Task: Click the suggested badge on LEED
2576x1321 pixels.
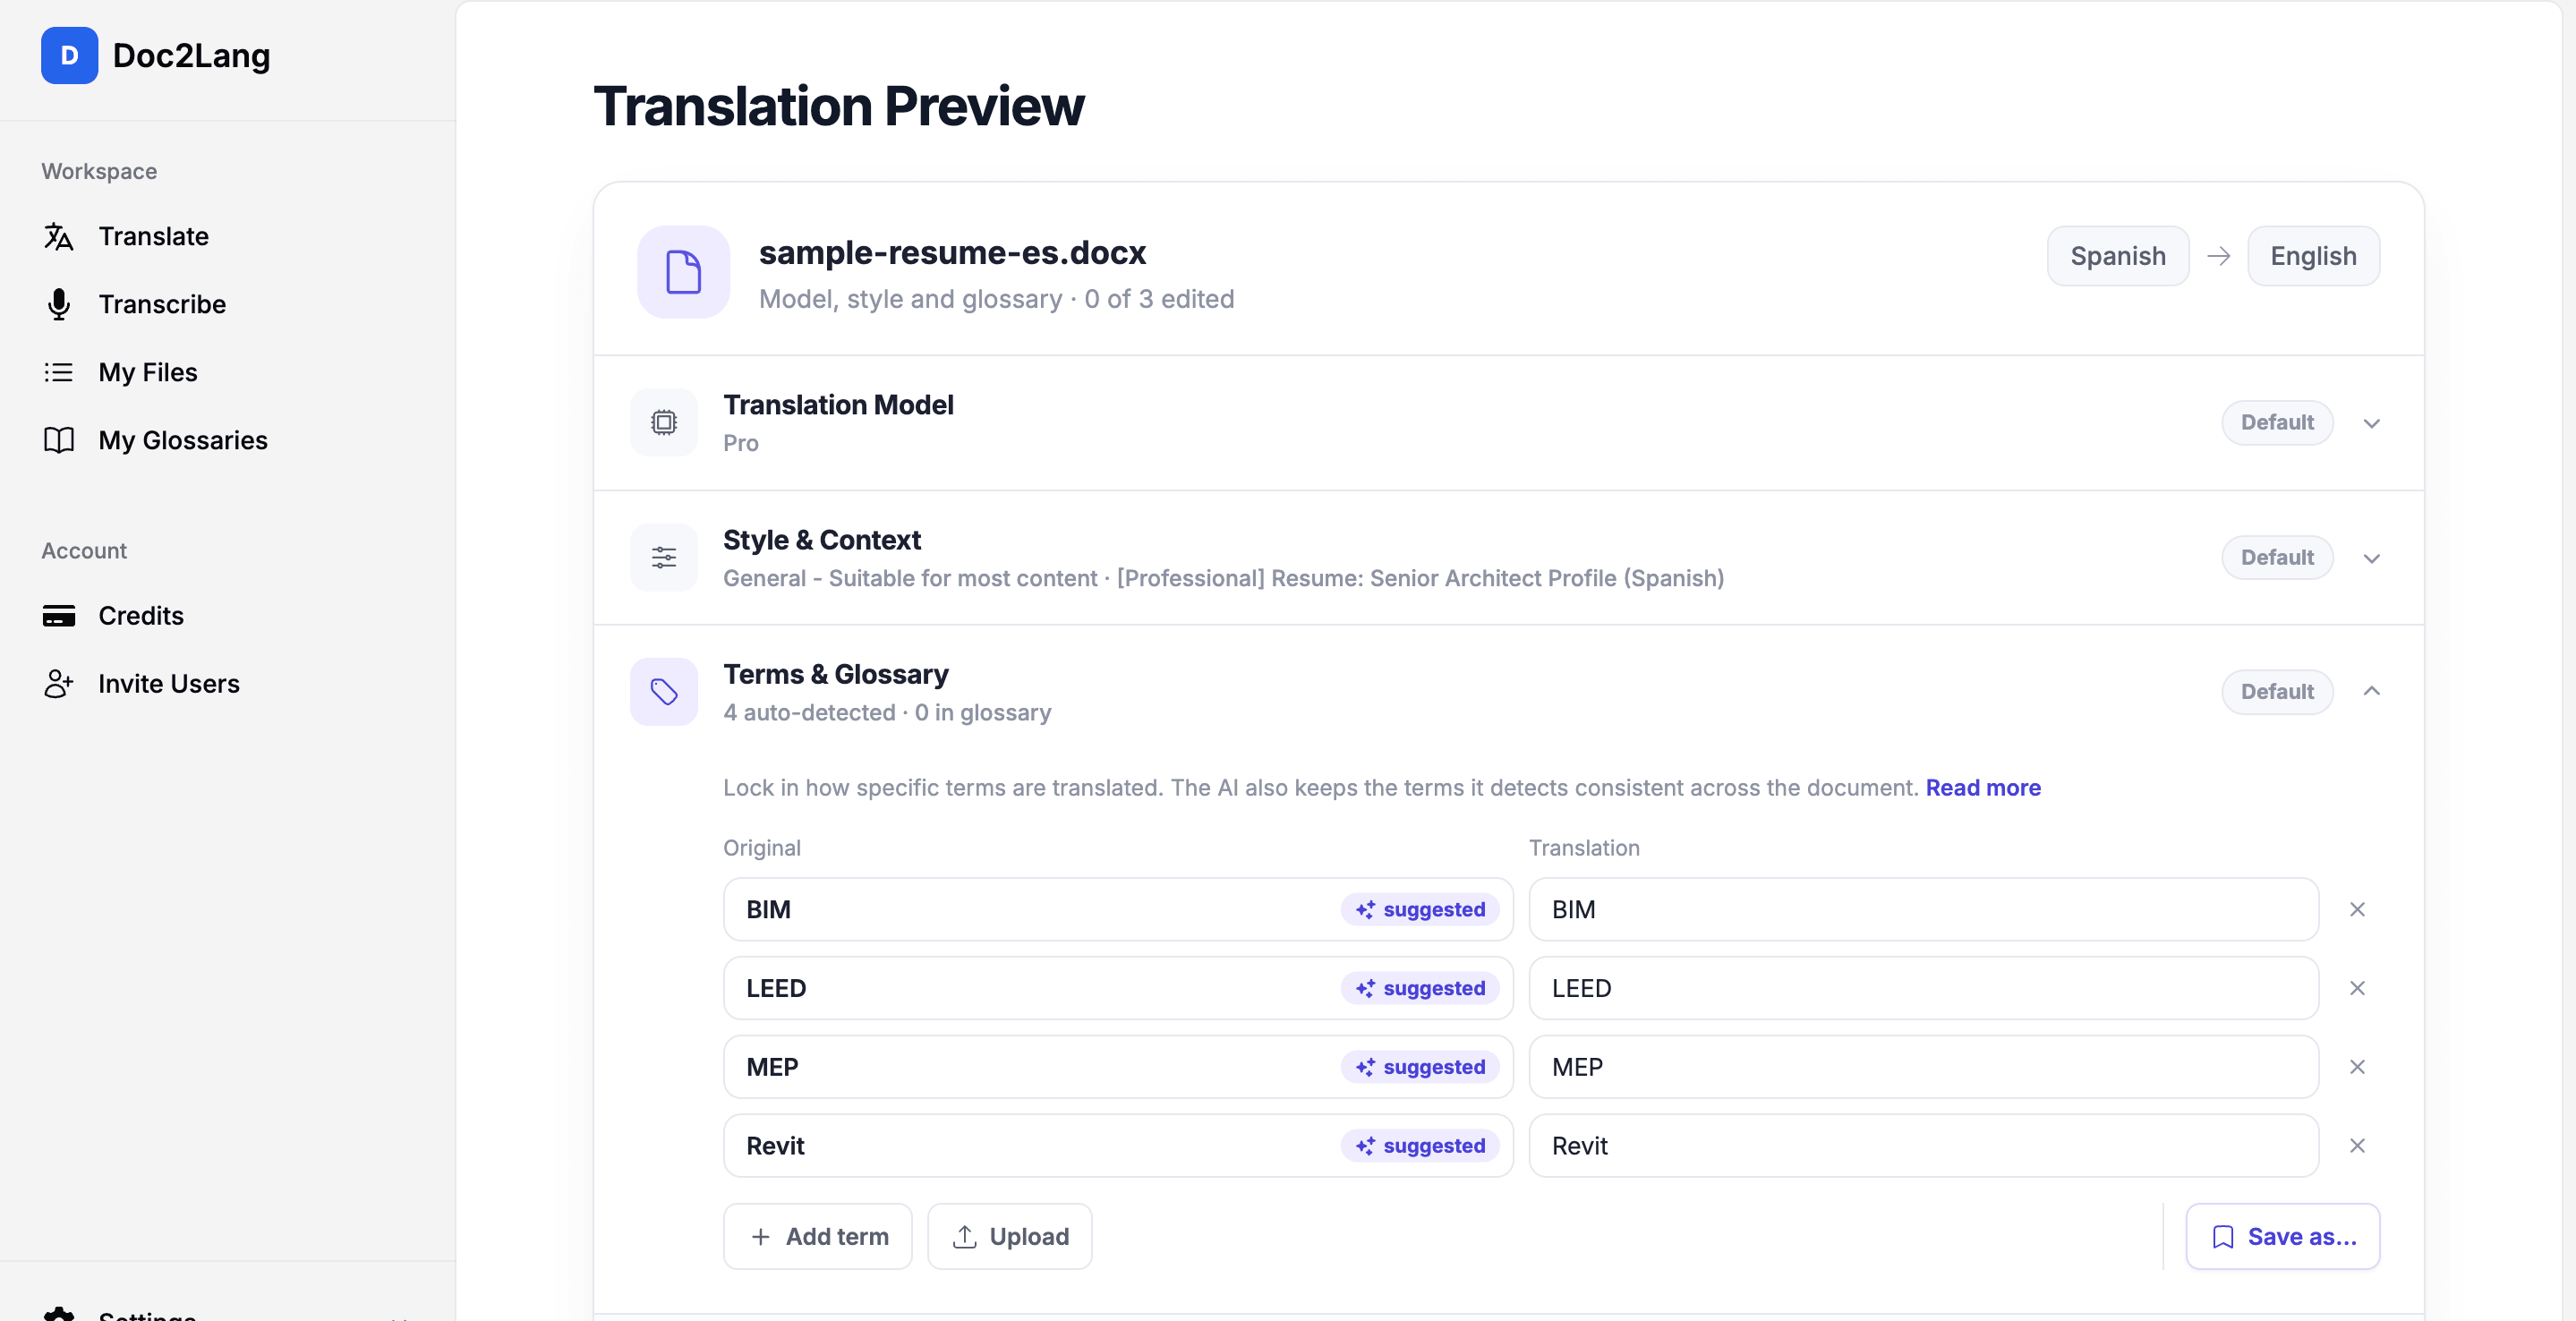Action: pyautogui.click(x=1420, y=988)
